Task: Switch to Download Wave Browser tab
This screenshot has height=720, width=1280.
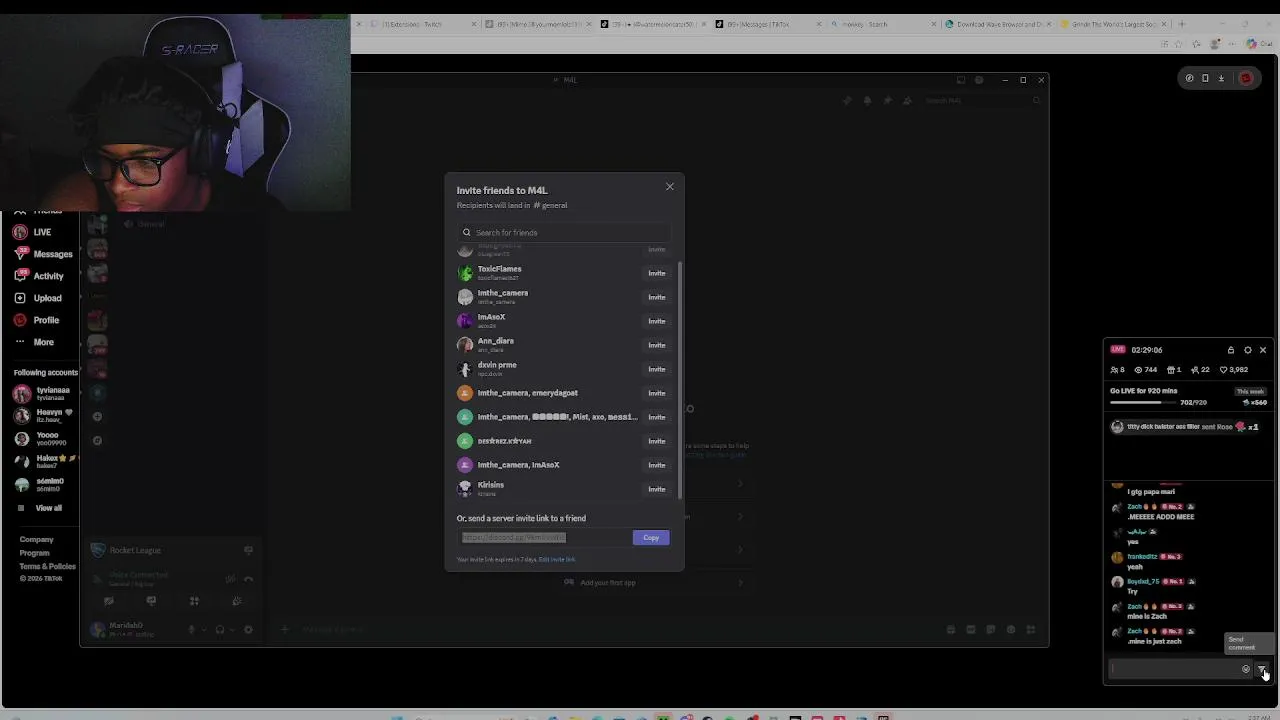Action: pos(1000,24)
